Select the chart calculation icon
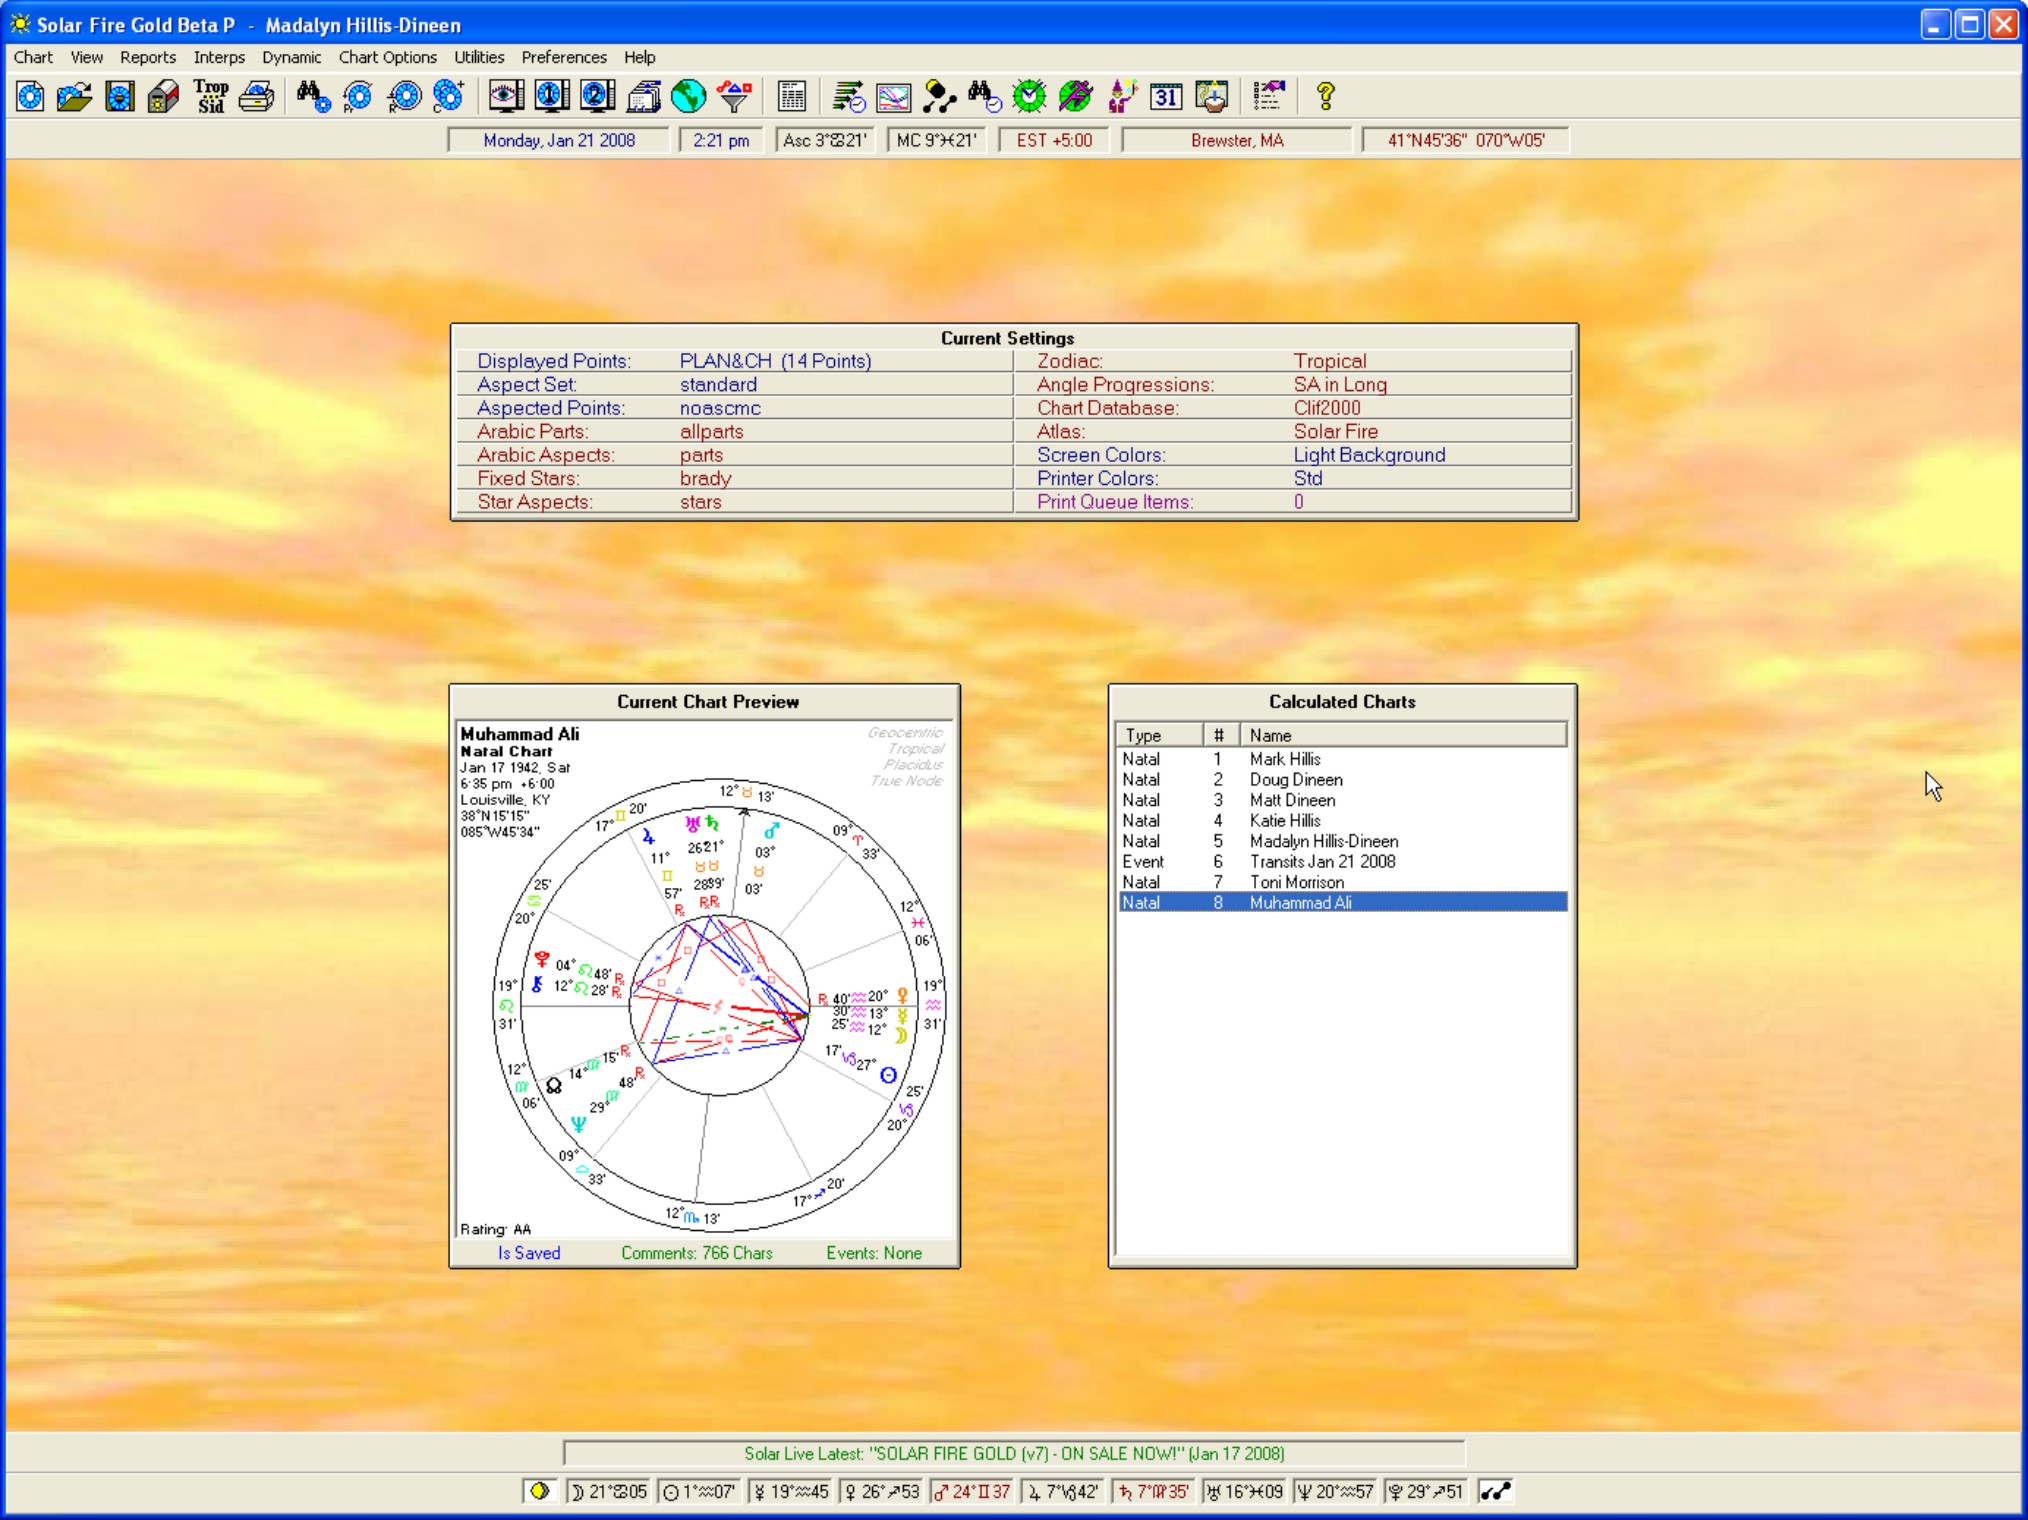The height and width of the screenshot is (1520, 2028). (29, 96)
